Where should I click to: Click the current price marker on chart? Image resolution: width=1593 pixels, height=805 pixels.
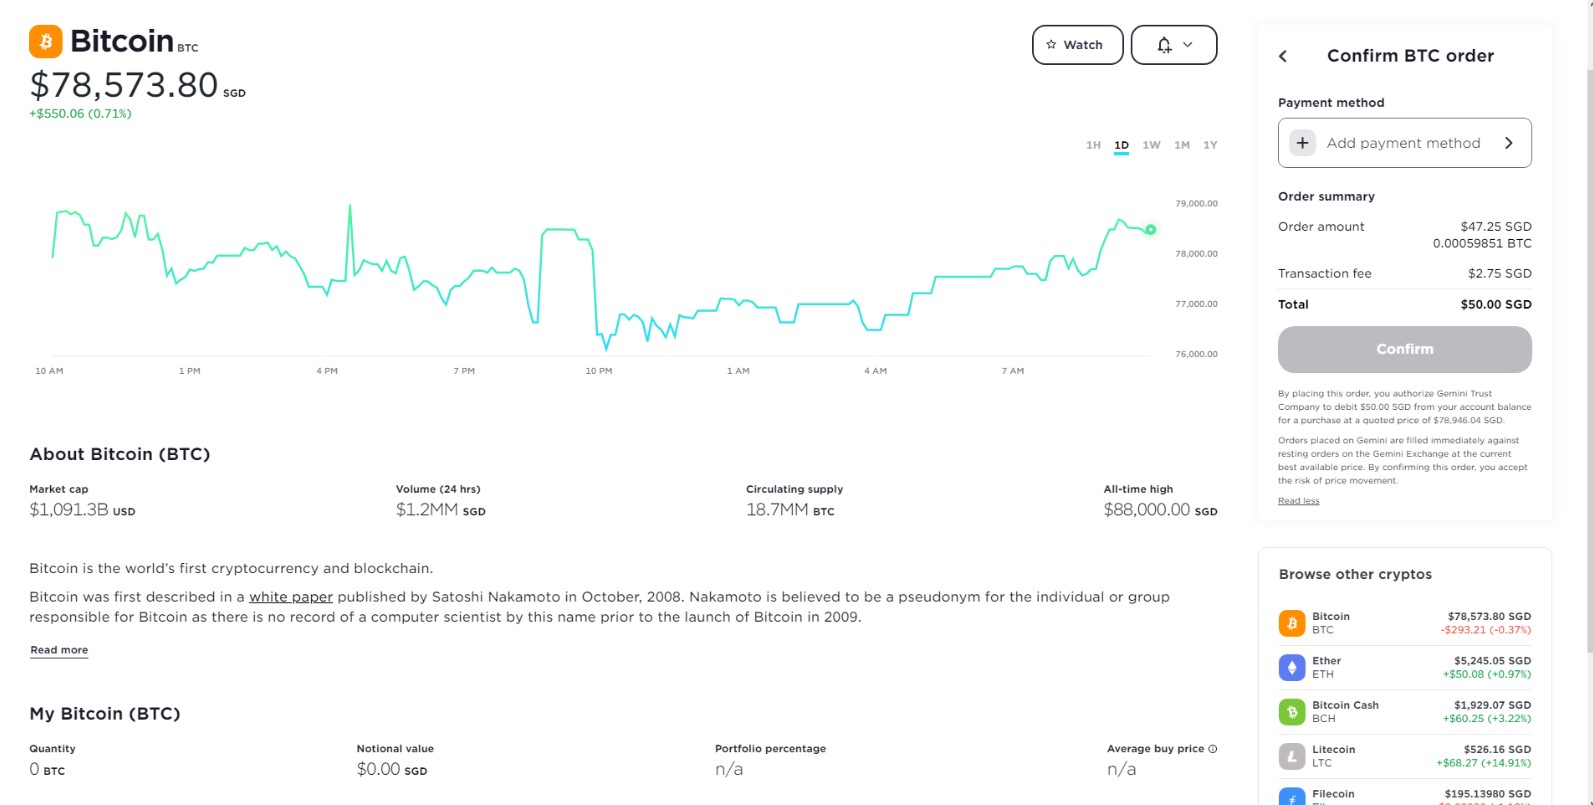(1151, 230)
